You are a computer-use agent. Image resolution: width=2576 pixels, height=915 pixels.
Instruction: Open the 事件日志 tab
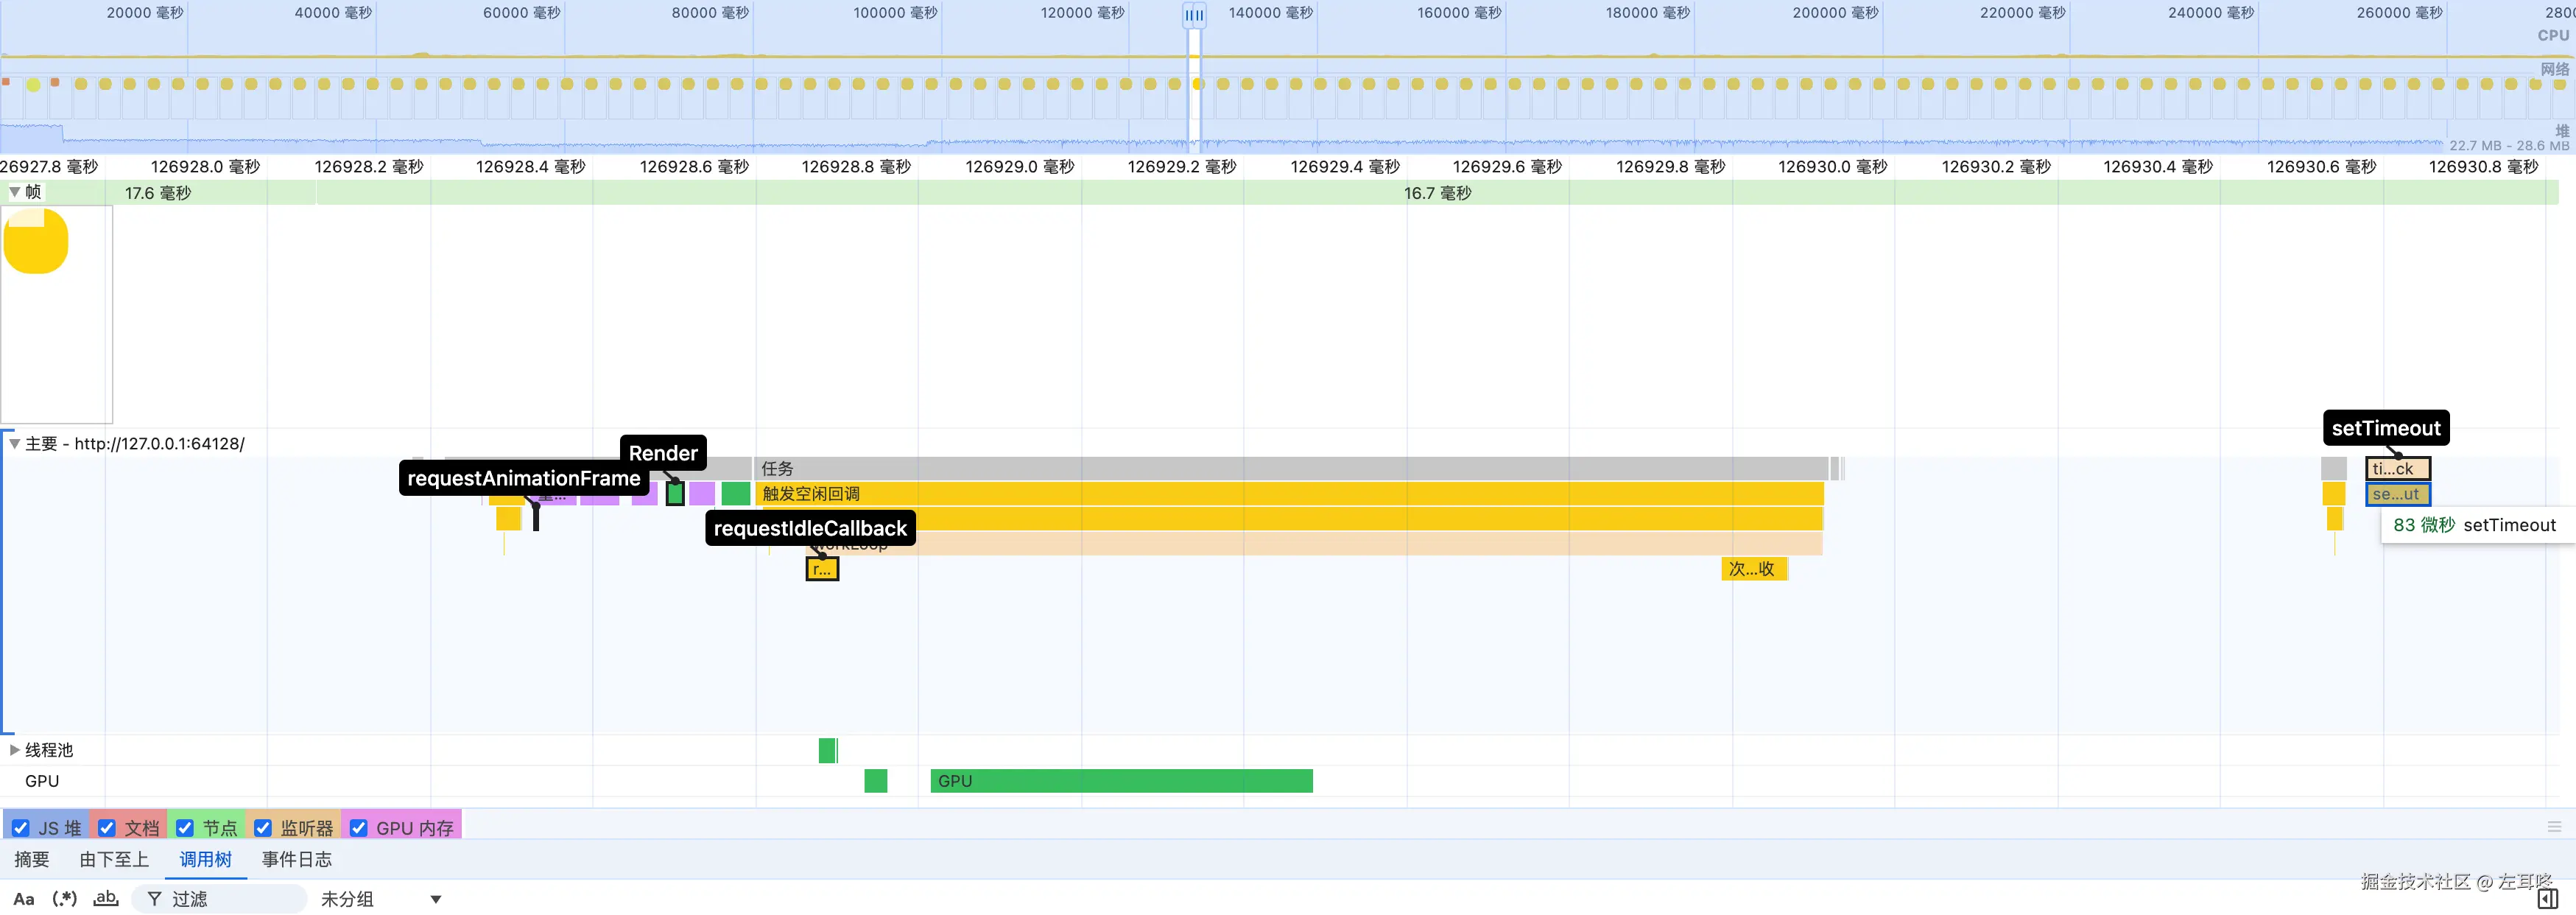296,859
